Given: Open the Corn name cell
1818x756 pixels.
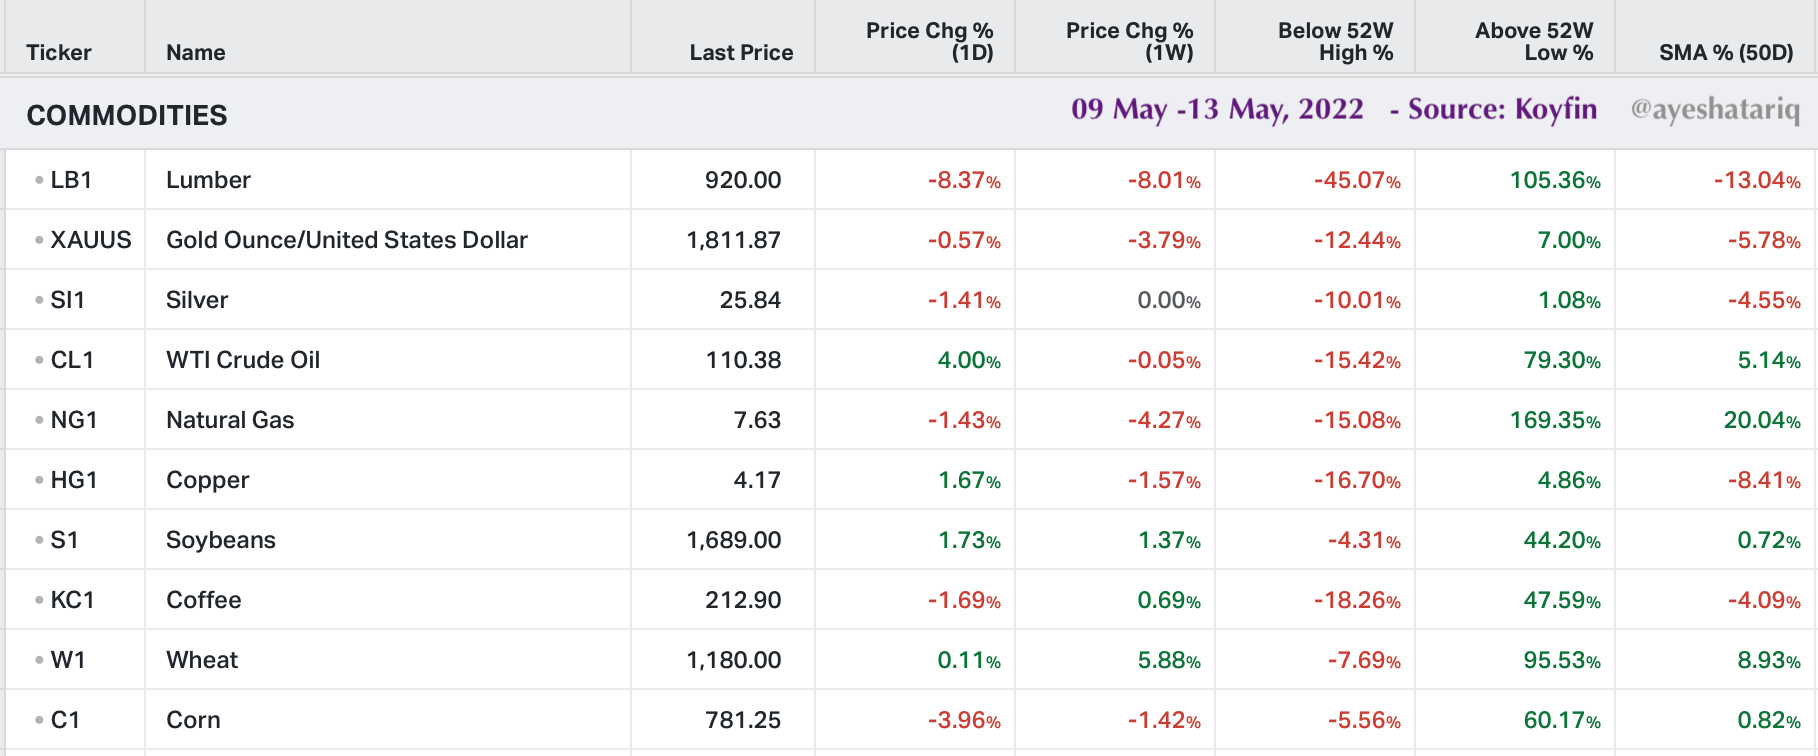Looking at the screenshot, I should (x=193, y=720).
